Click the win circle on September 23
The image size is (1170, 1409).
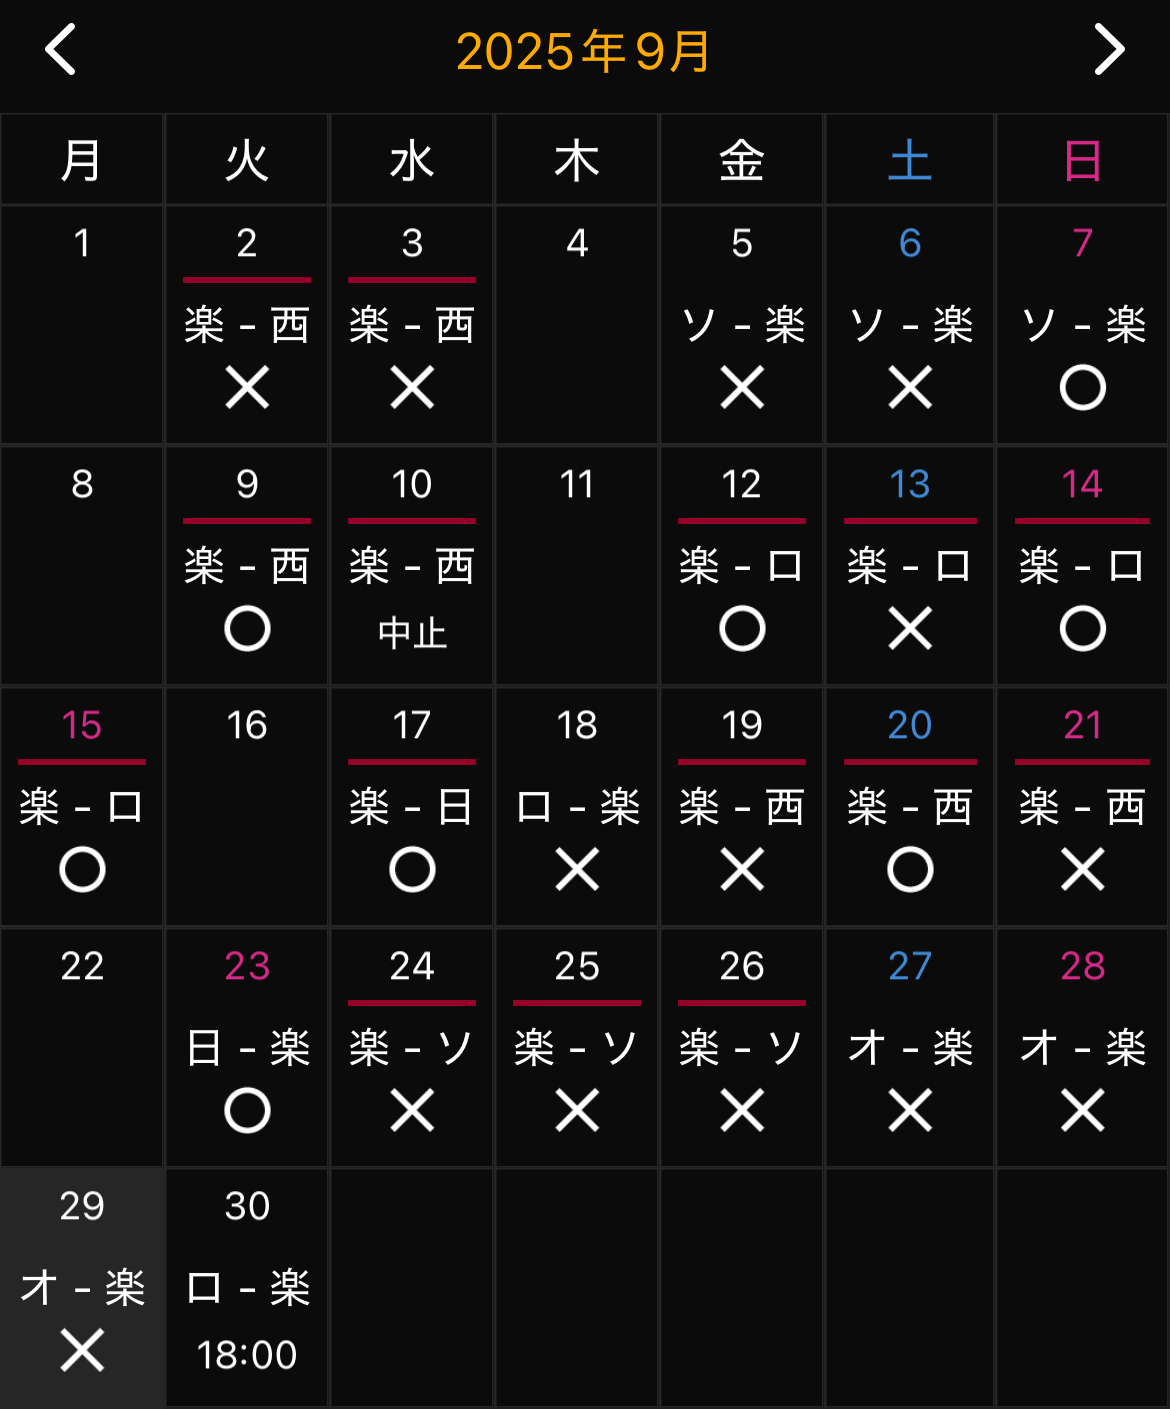click(x=247, y=1110)
